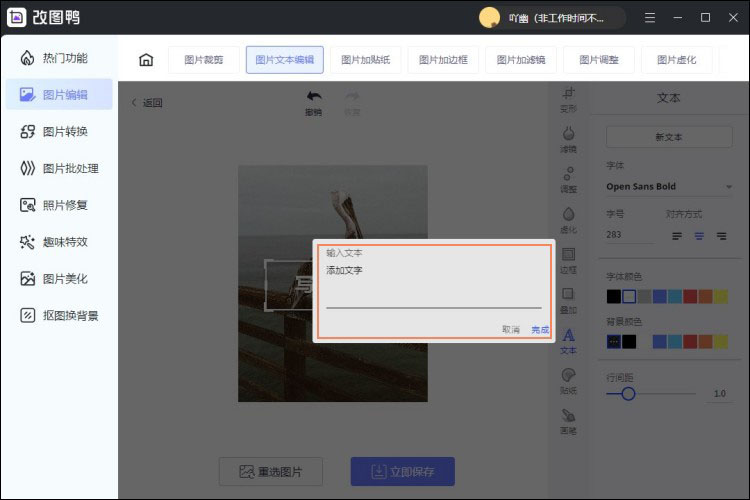This screenshot has width=750, height=500.
Task: Click the home icon in the top bar
Action: [146, 60]
